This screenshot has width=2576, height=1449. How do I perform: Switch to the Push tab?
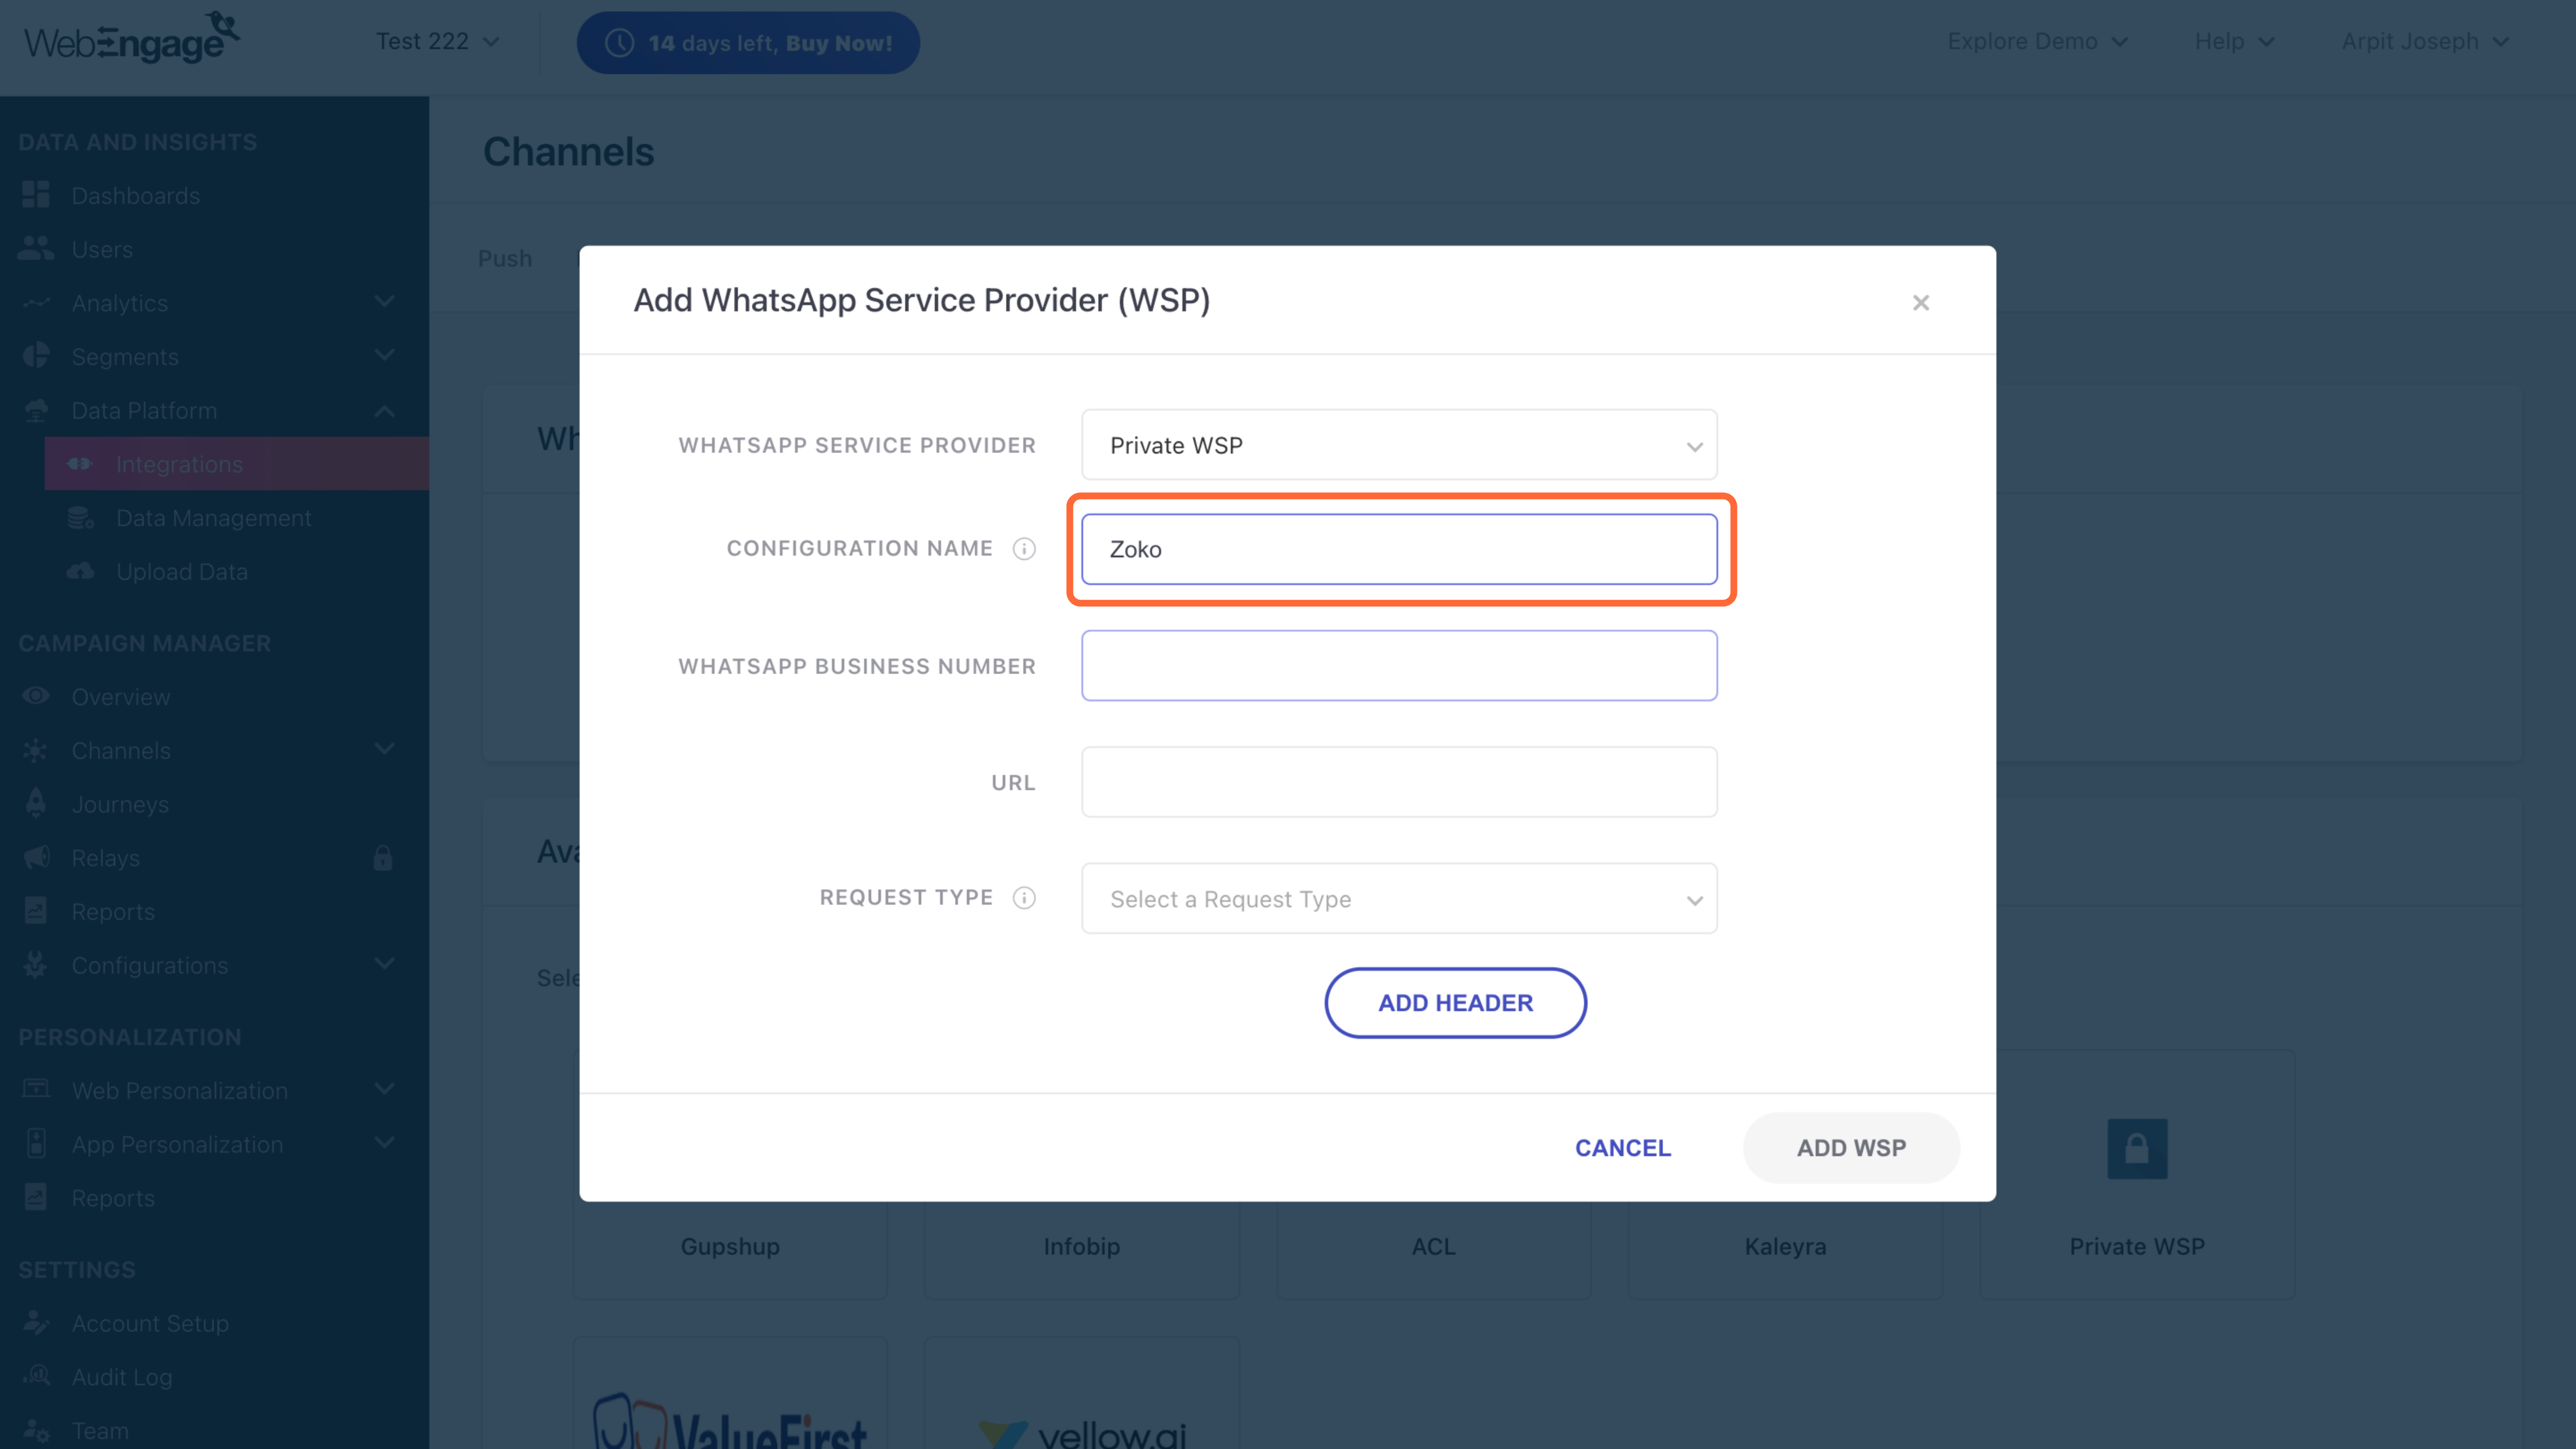[505, 258]
